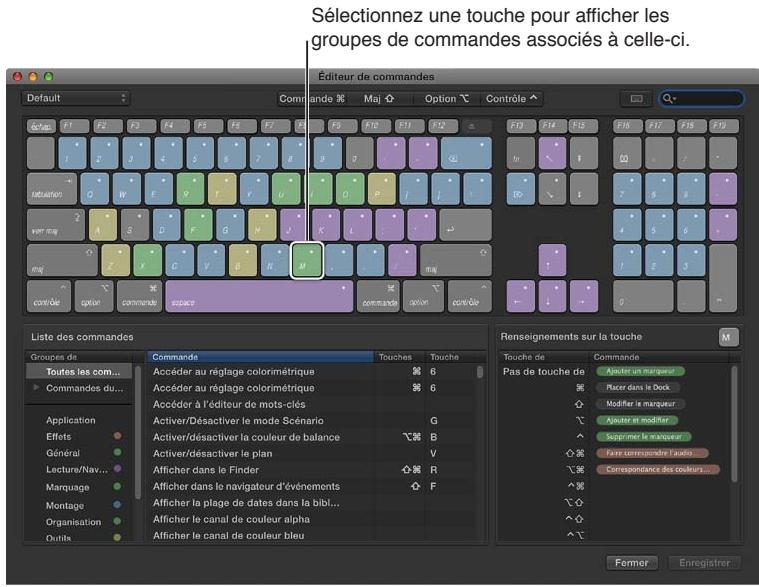Select the Application command group
Screen dimensions: 759x587
coord(71,420)
